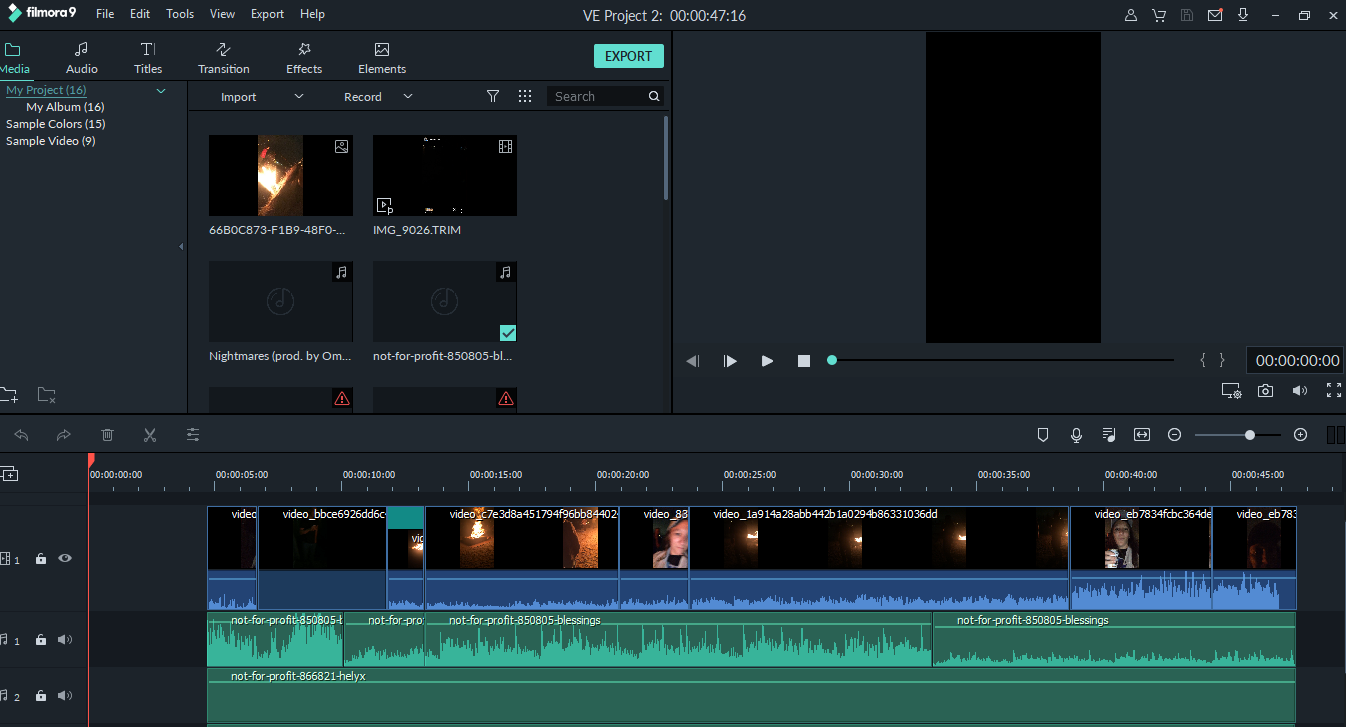The image size is (1346, 727).
Task: Switch to the Transition tab
Action: click(x=224, y=58)
